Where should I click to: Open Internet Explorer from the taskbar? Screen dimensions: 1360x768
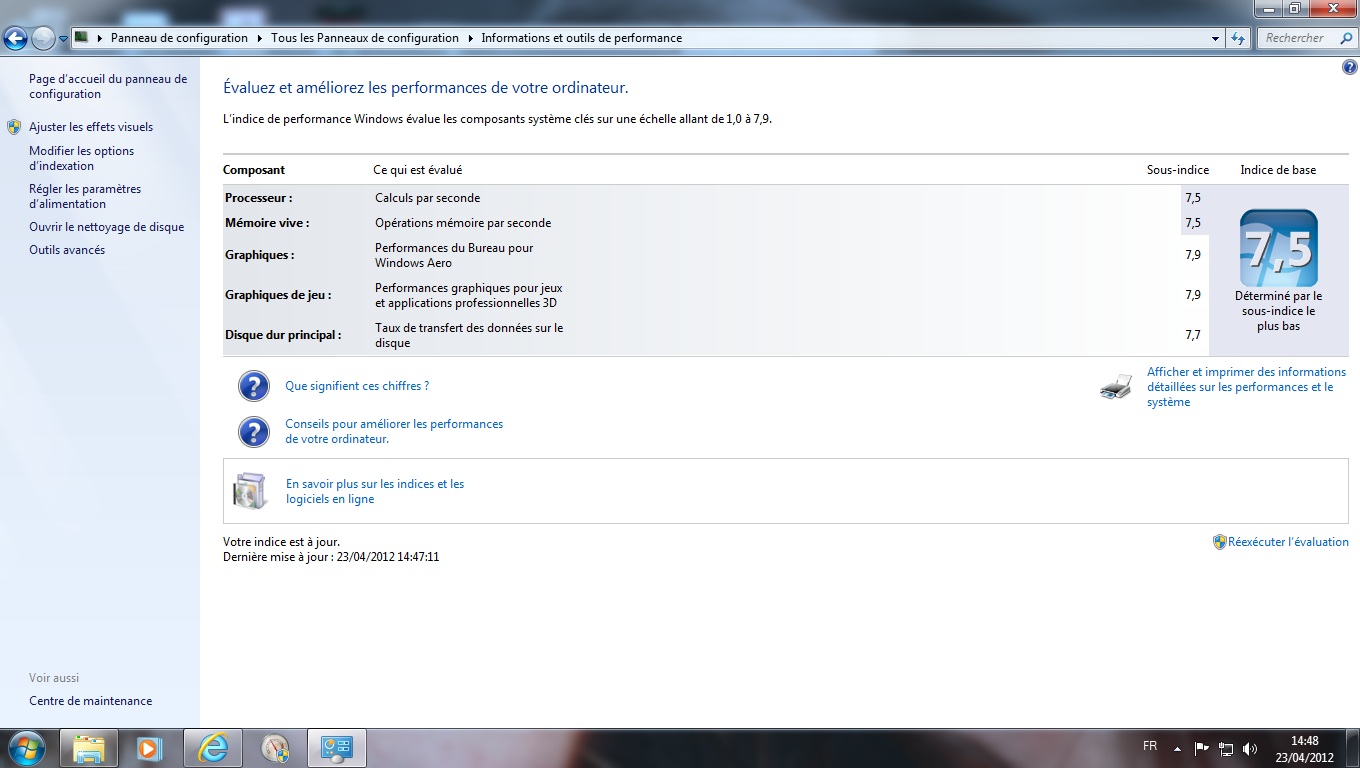pos(212,748)
